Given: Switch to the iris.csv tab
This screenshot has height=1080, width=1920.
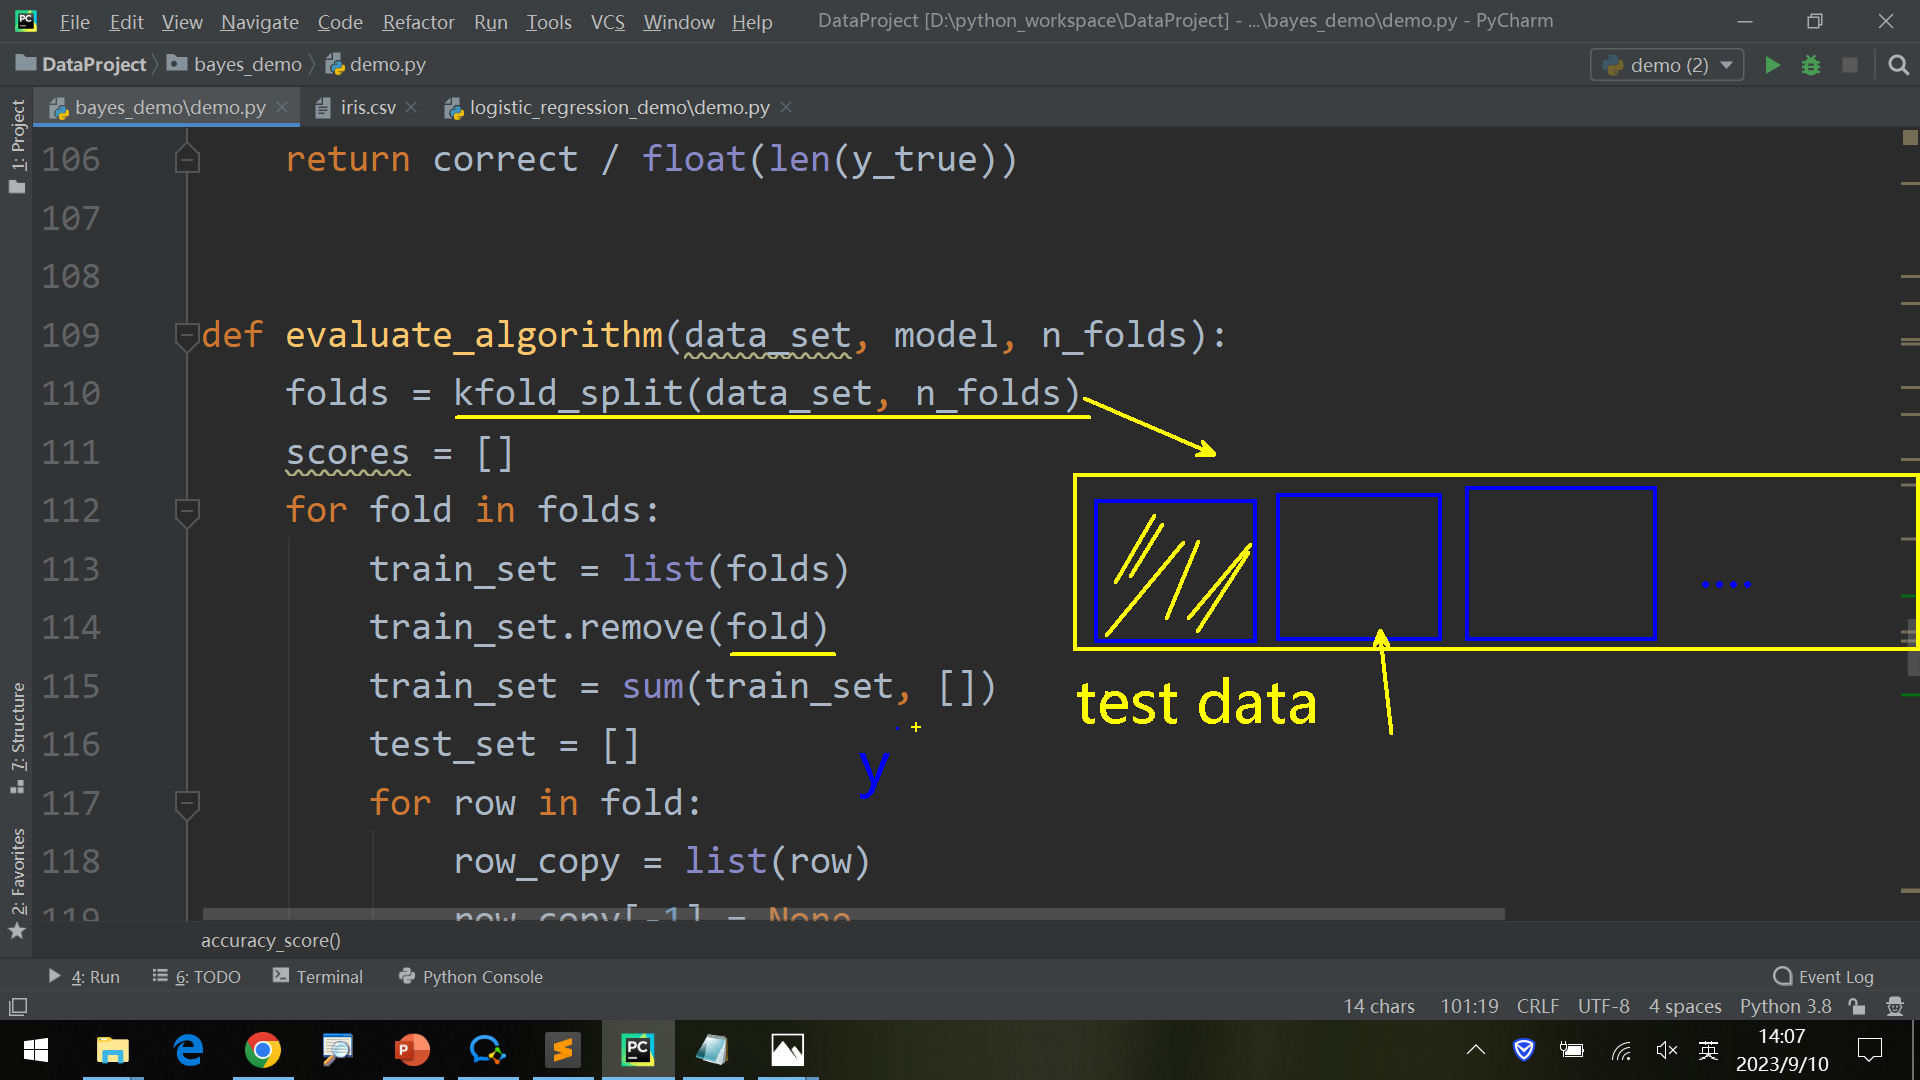Looking at the screenshot, I should (367, 107).
